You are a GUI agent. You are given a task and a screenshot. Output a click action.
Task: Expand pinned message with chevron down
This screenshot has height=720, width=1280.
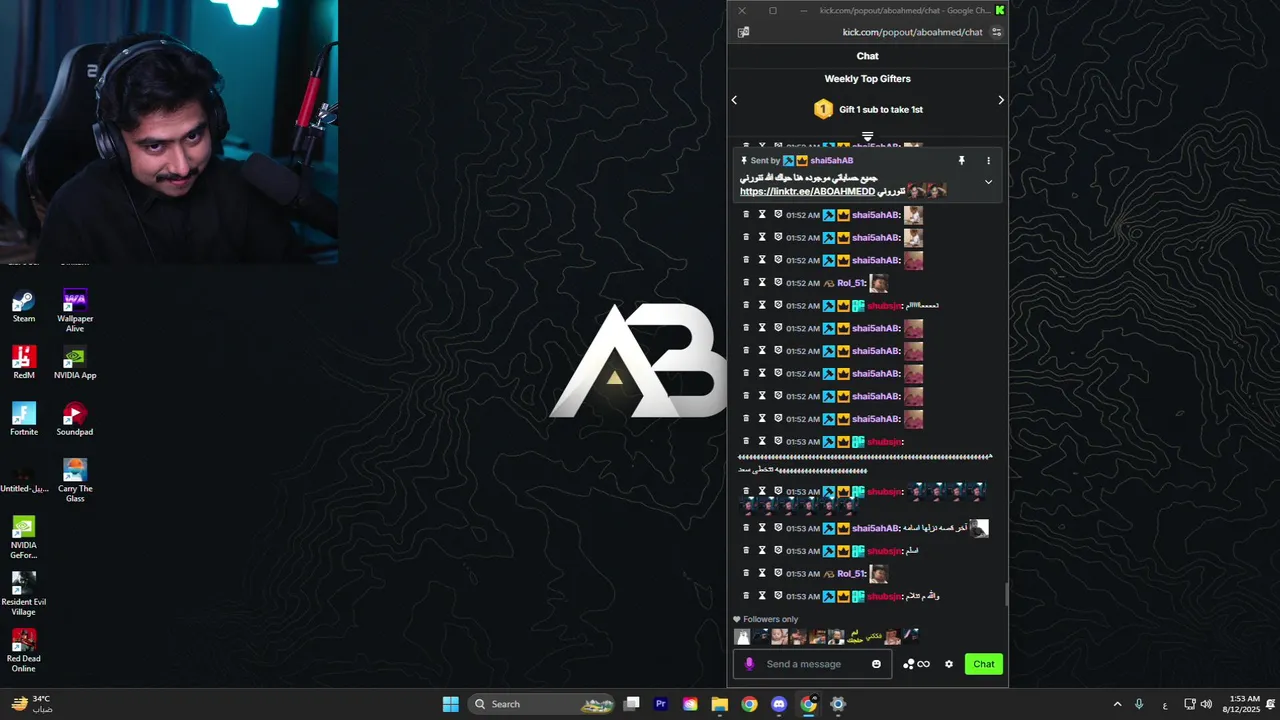988,182
